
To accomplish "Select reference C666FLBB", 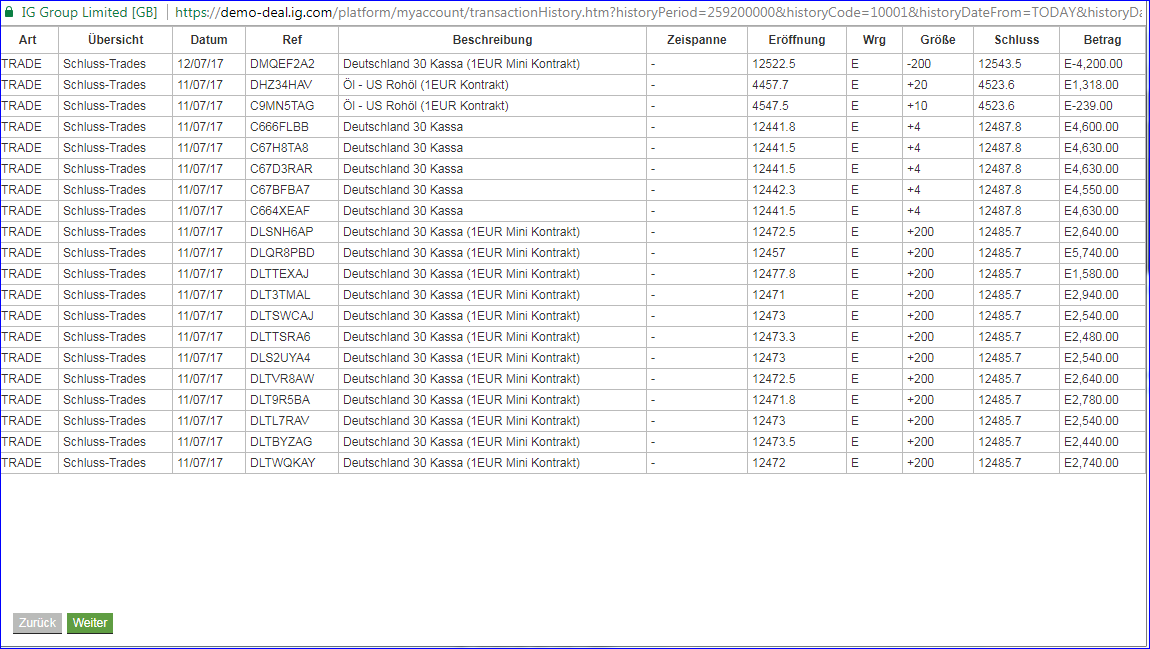I will [279, 127].
